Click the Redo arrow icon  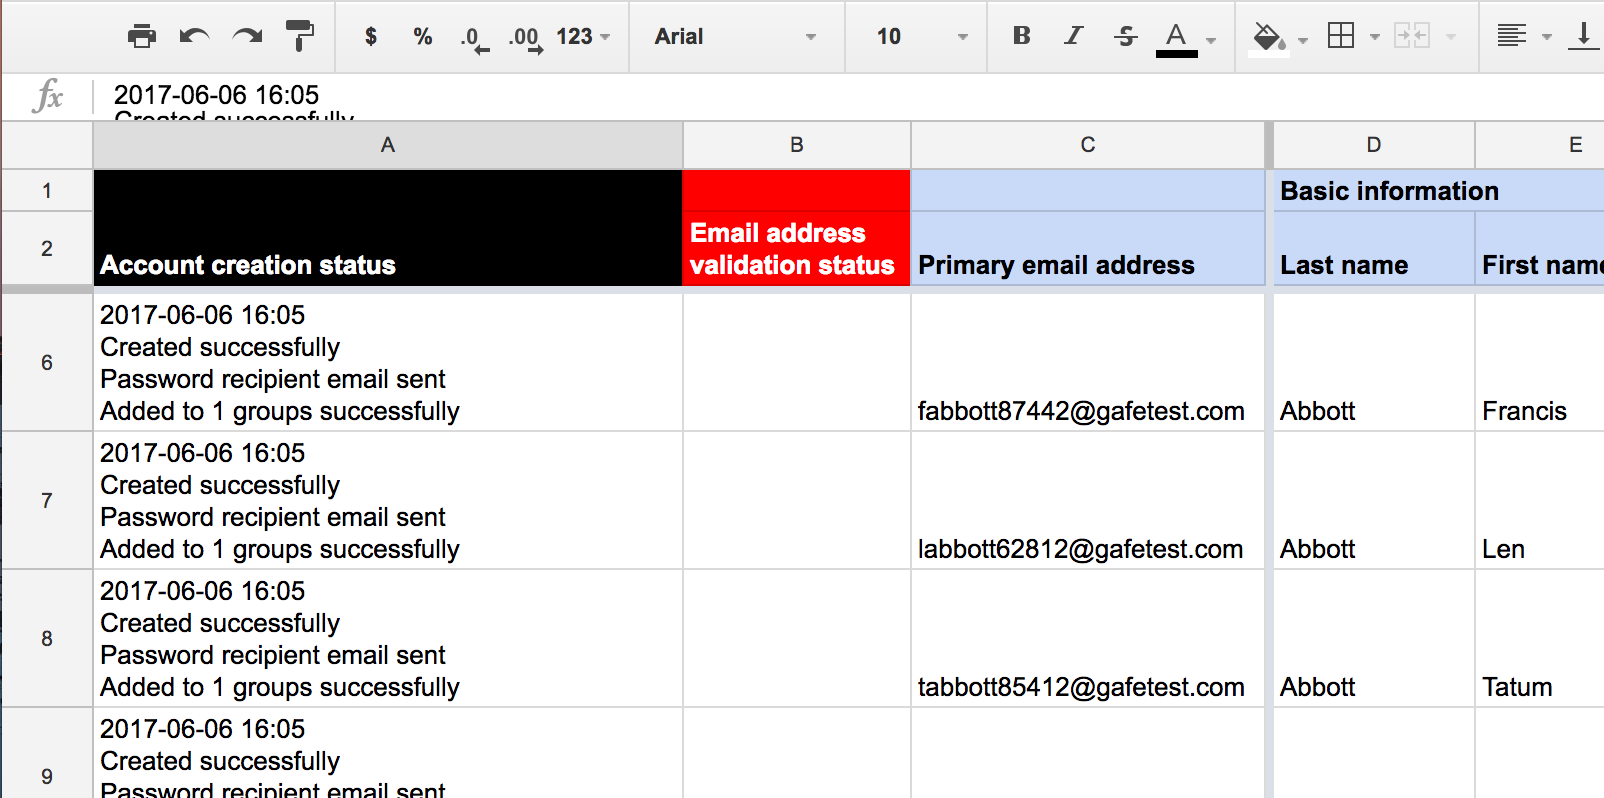point(247,37)
